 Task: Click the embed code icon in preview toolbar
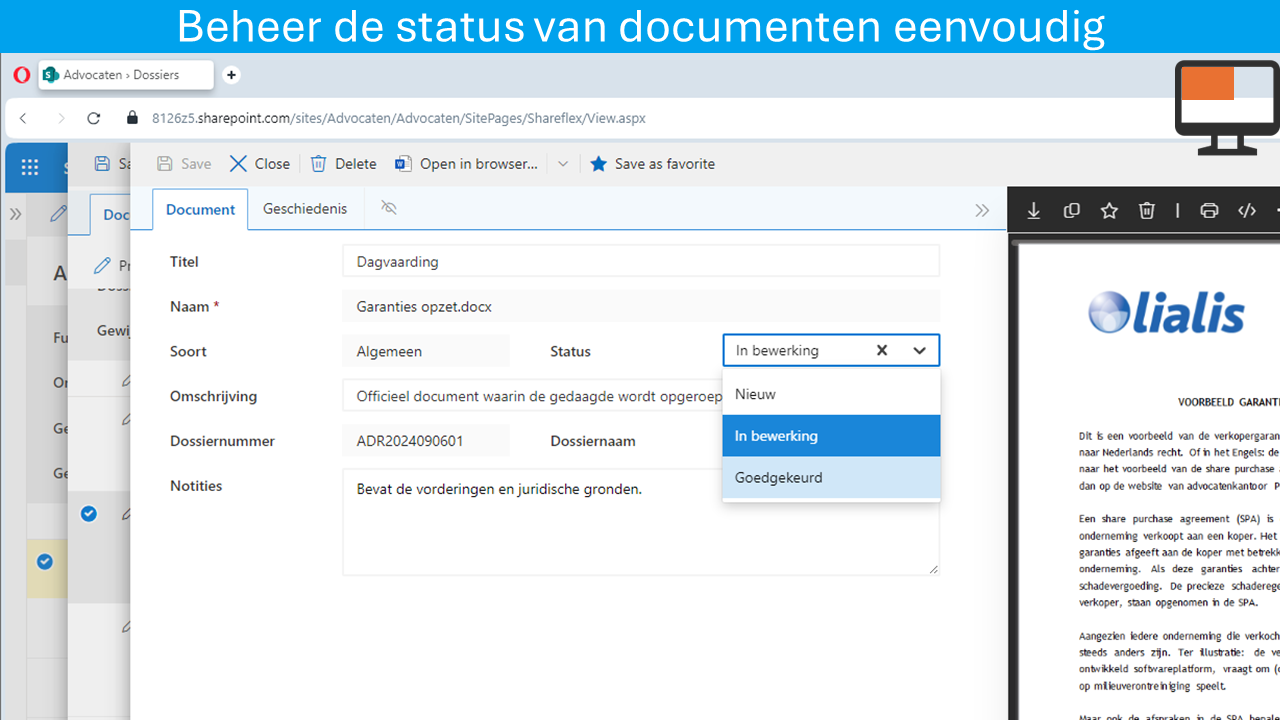click(x=1246, y=210)
